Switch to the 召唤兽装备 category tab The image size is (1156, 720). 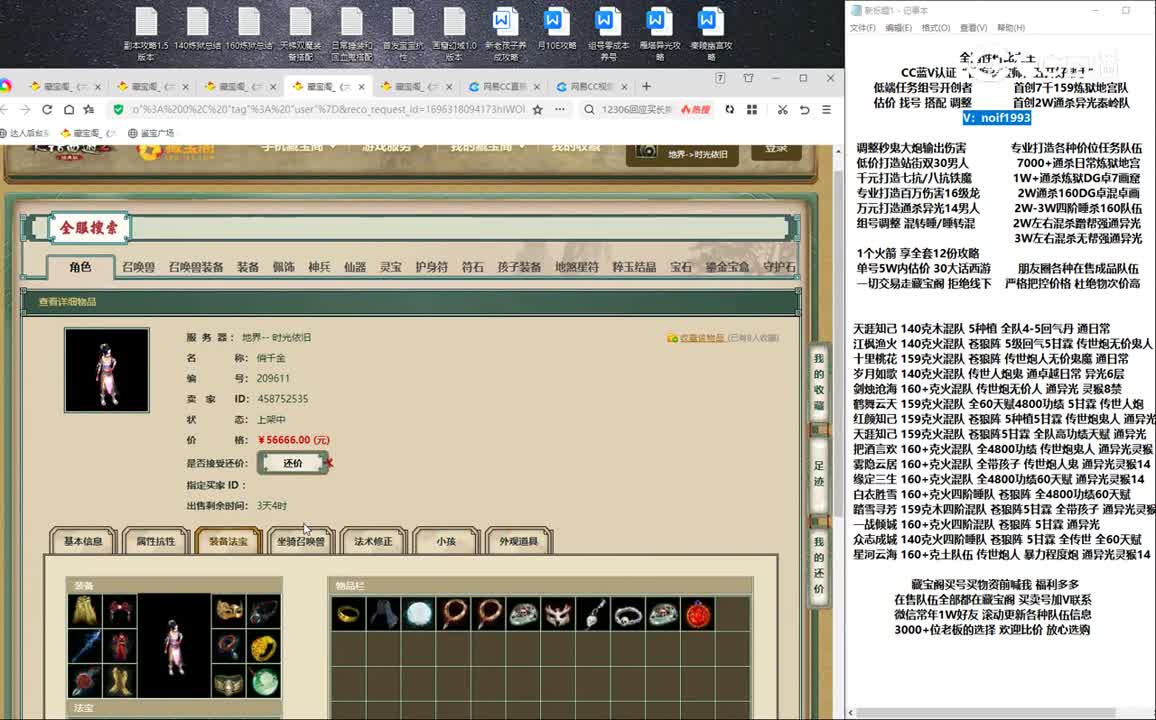point(195,267)
